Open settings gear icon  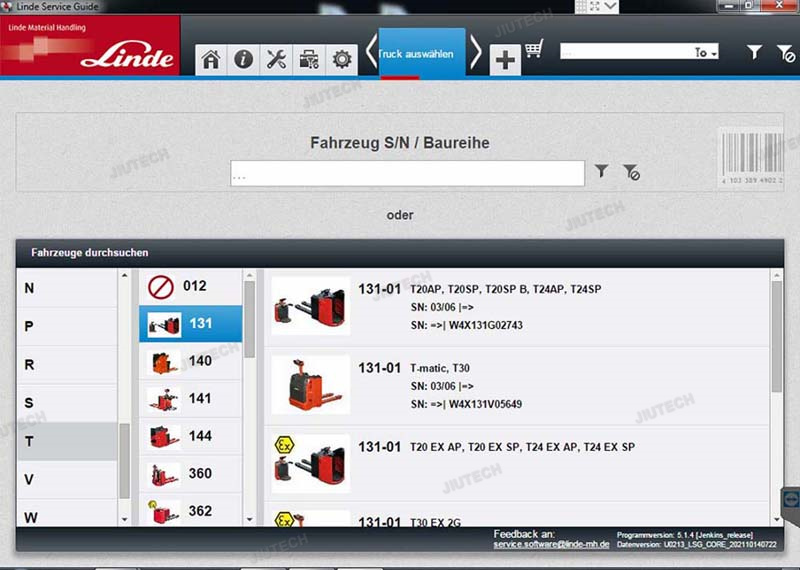click(x=342, y=59)
